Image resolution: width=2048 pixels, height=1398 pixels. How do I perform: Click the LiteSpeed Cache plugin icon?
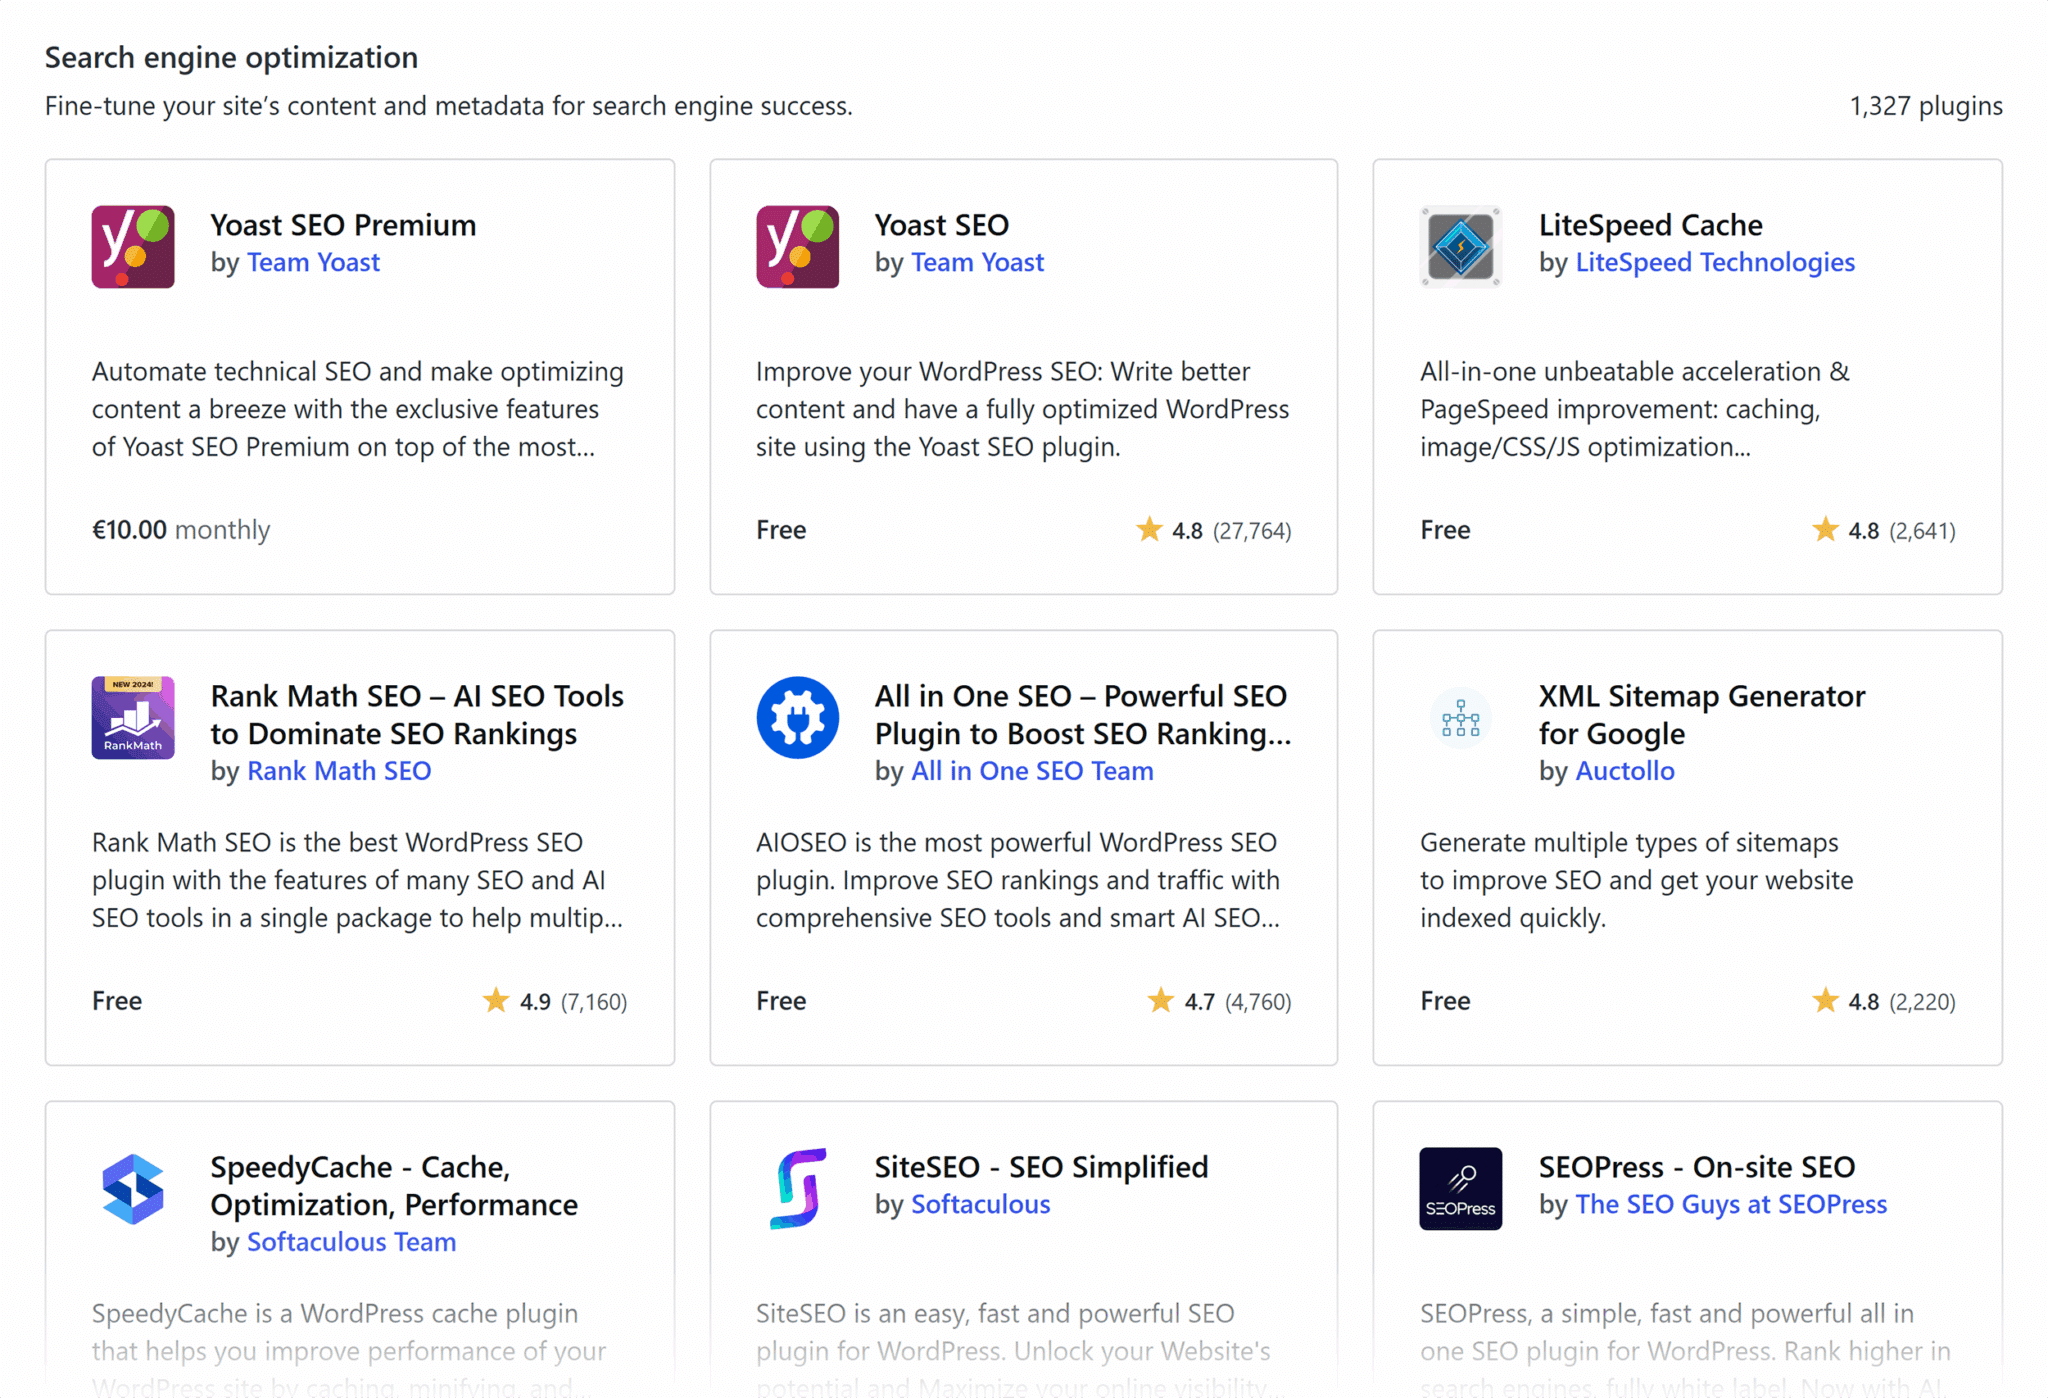(x=1461, y=247)
